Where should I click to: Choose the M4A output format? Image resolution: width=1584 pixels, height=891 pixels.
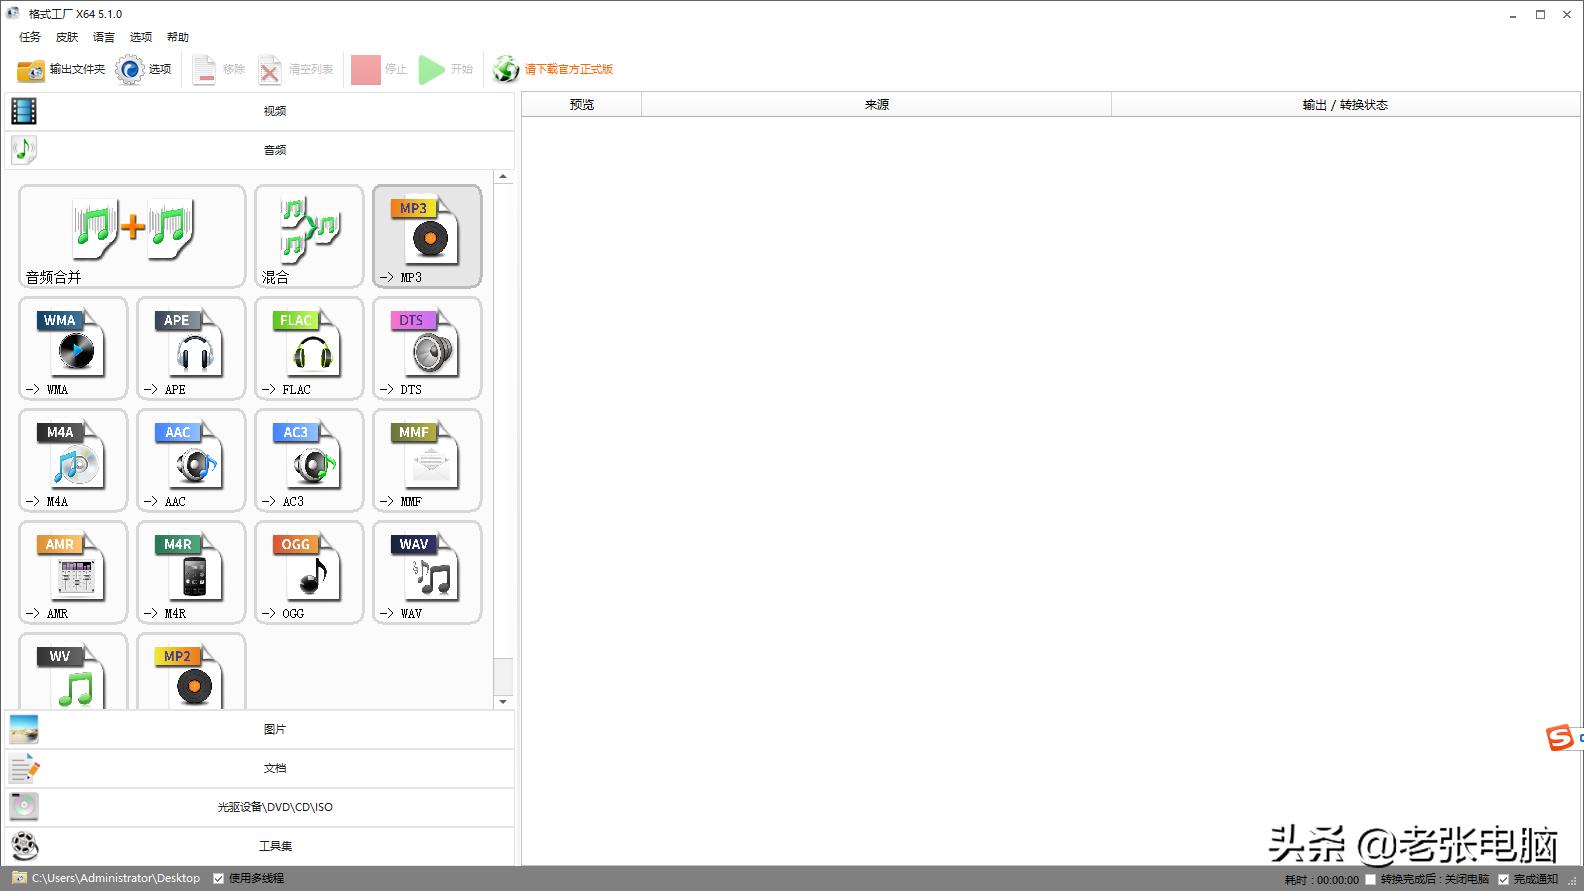coord(73,460)
